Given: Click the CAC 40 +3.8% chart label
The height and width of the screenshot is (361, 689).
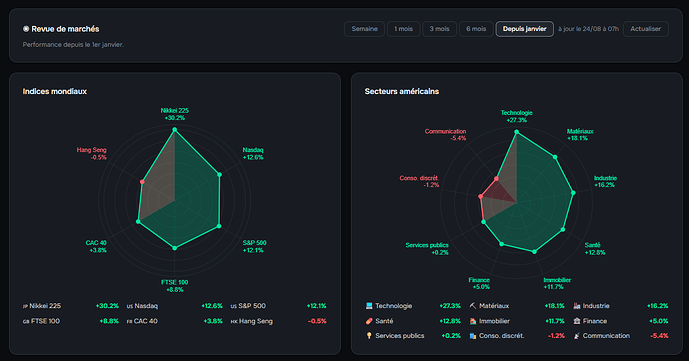Looking at the screenshot, I should point(96,246).
